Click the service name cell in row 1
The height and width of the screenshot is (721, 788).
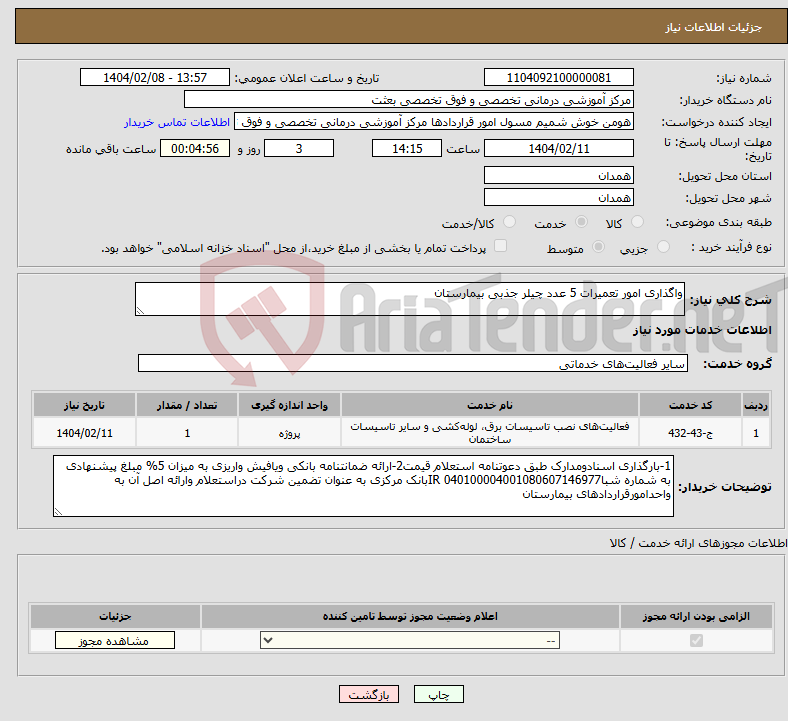[489, 433]
